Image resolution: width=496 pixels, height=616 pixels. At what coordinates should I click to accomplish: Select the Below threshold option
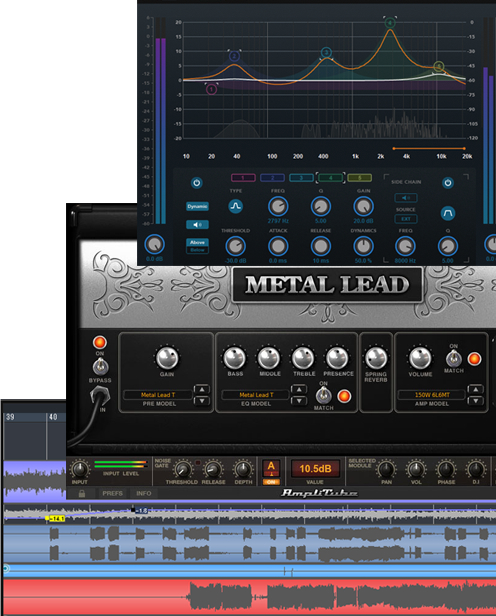point(197,250)
